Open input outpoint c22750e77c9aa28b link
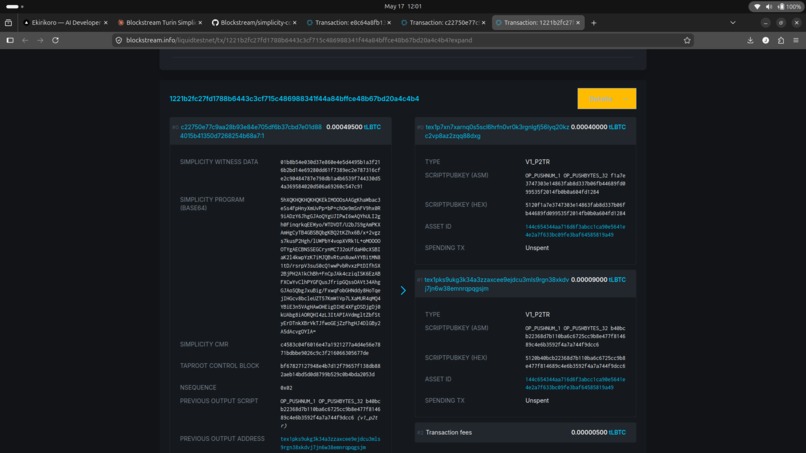The image size is (806, 453). pyautogui.click(x=251, y=131)
